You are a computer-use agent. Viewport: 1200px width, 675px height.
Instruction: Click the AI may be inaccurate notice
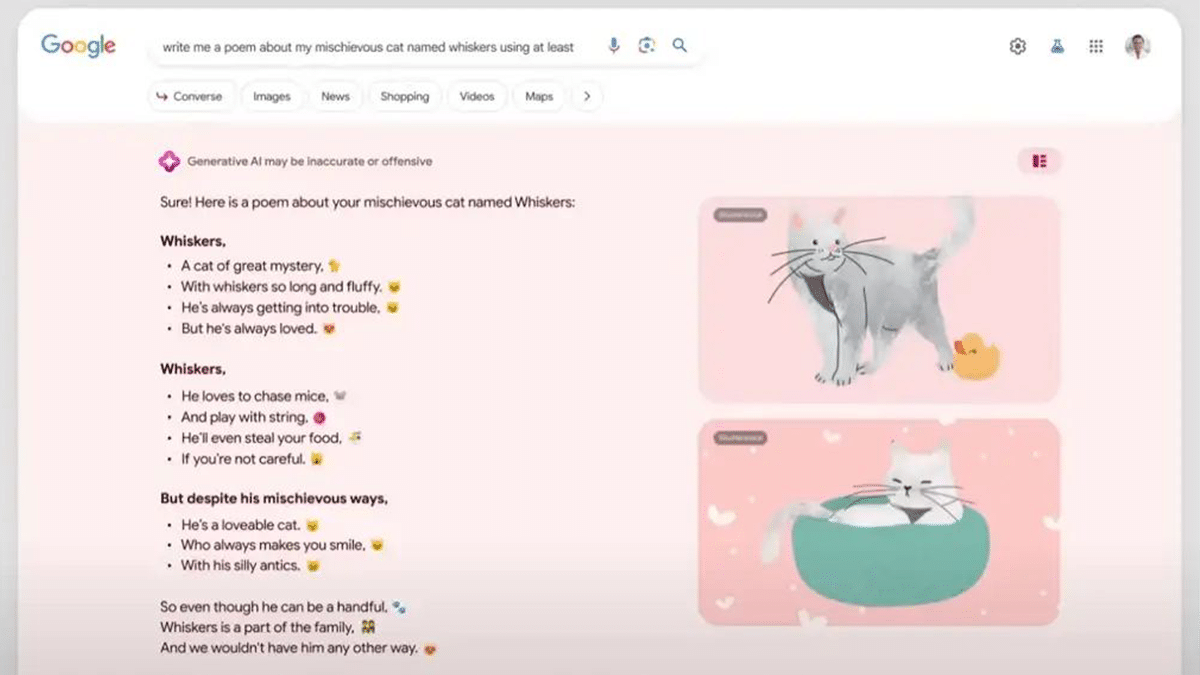point(310,161)
